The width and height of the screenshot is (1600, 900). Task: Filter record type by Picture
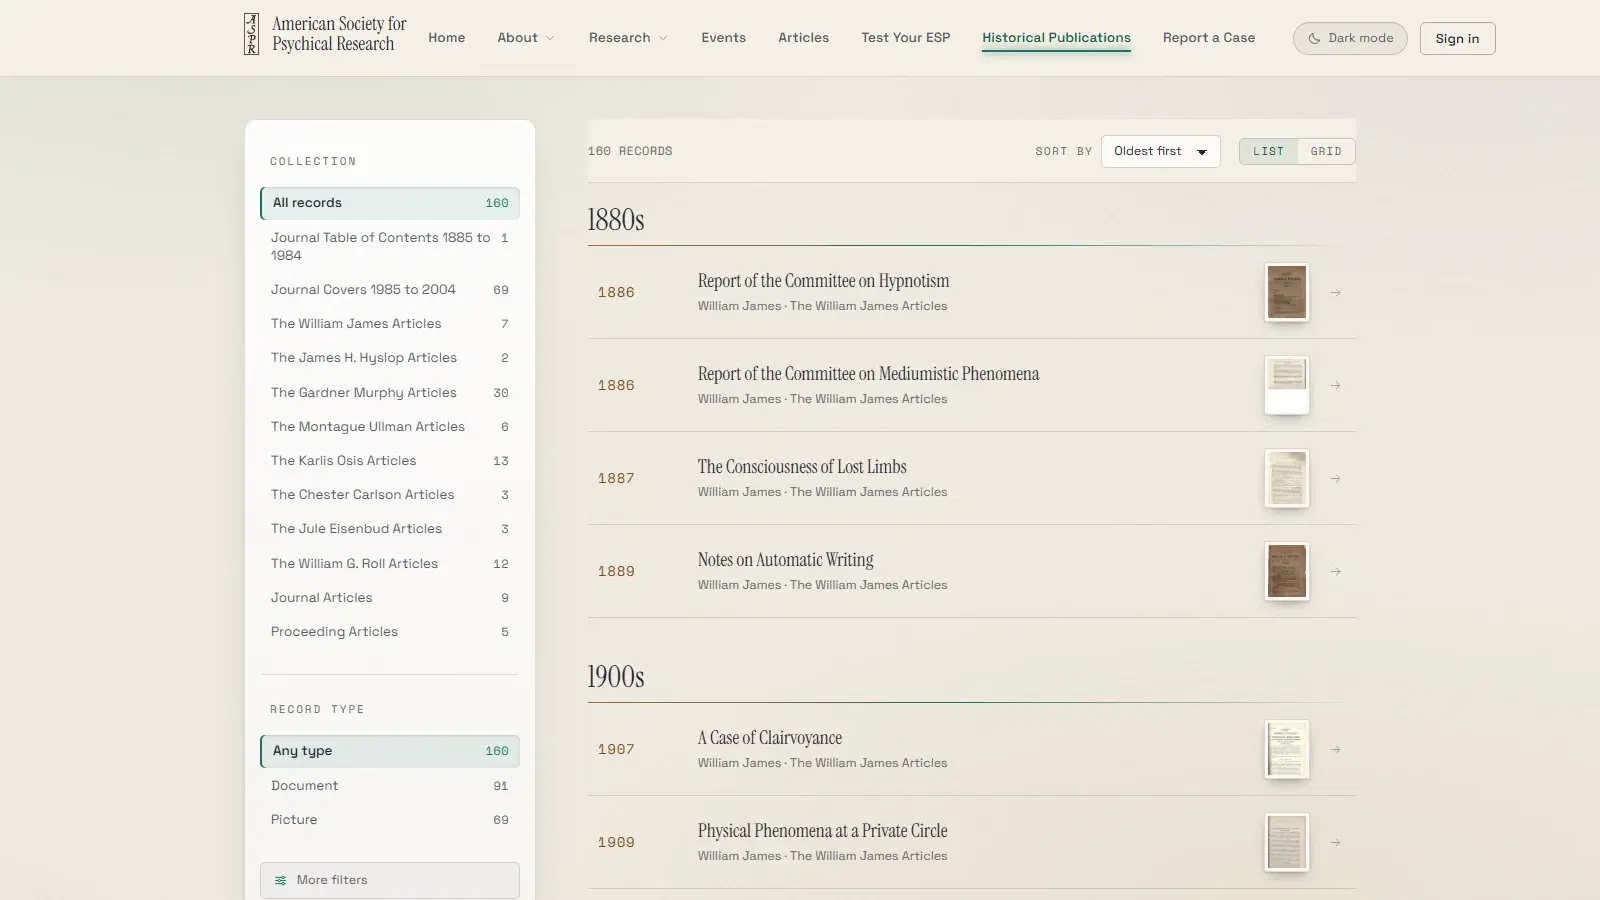point(390,820)
